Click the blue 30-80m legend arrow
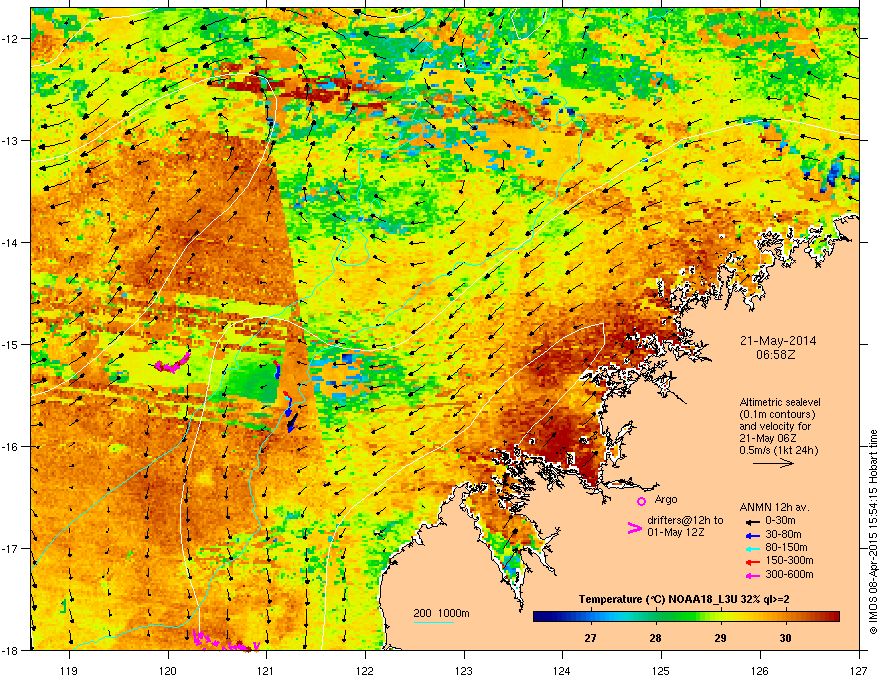The width and height of the screenshot is (880, 680). [753, 535]
